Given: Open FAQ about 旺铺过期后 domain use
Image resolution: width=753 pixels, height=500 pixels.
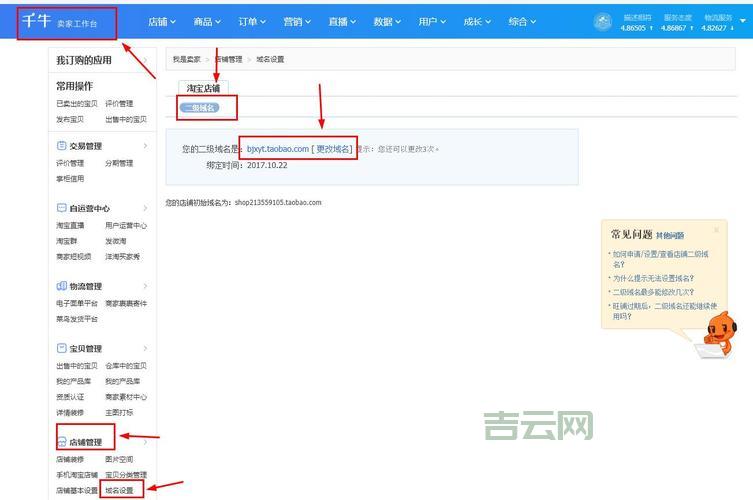Looking at the screenshot, I should (665, 311).
